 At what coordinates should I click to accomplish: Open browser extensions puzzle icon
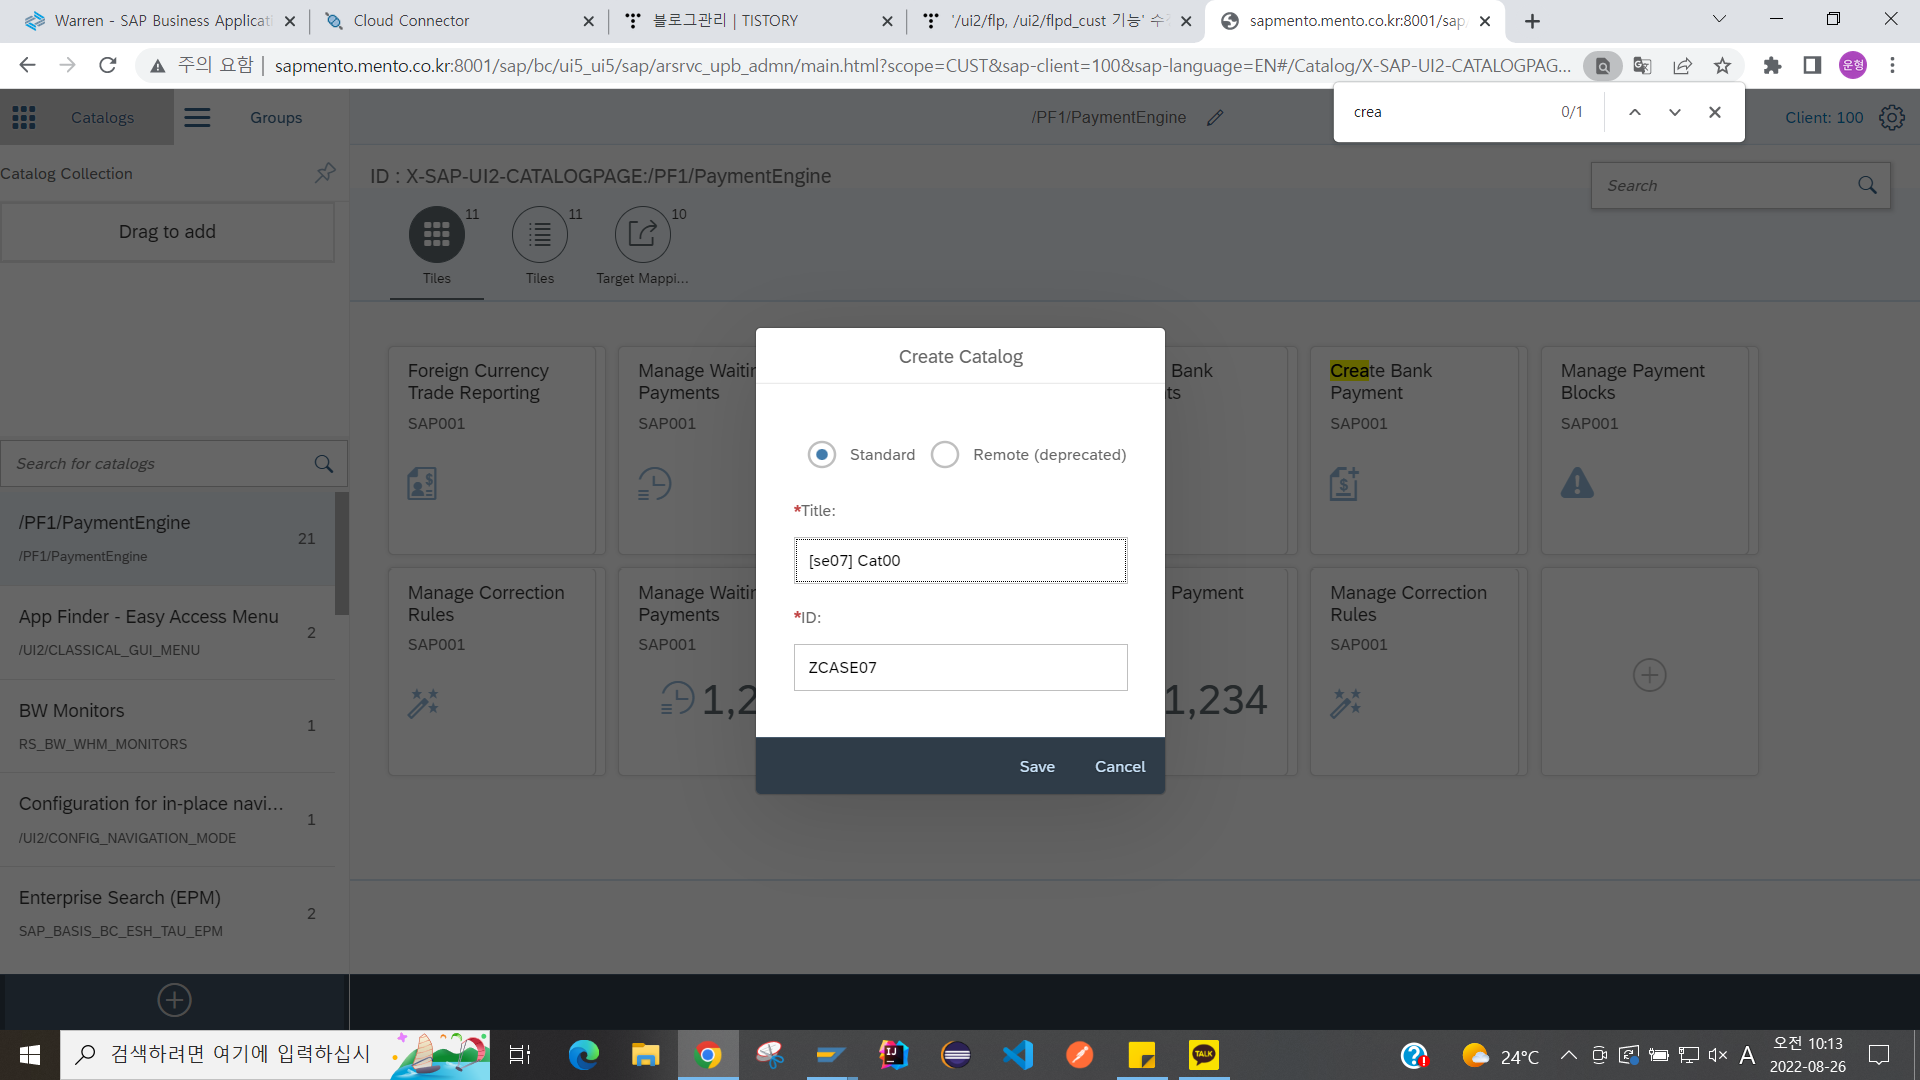point(1772,65)
